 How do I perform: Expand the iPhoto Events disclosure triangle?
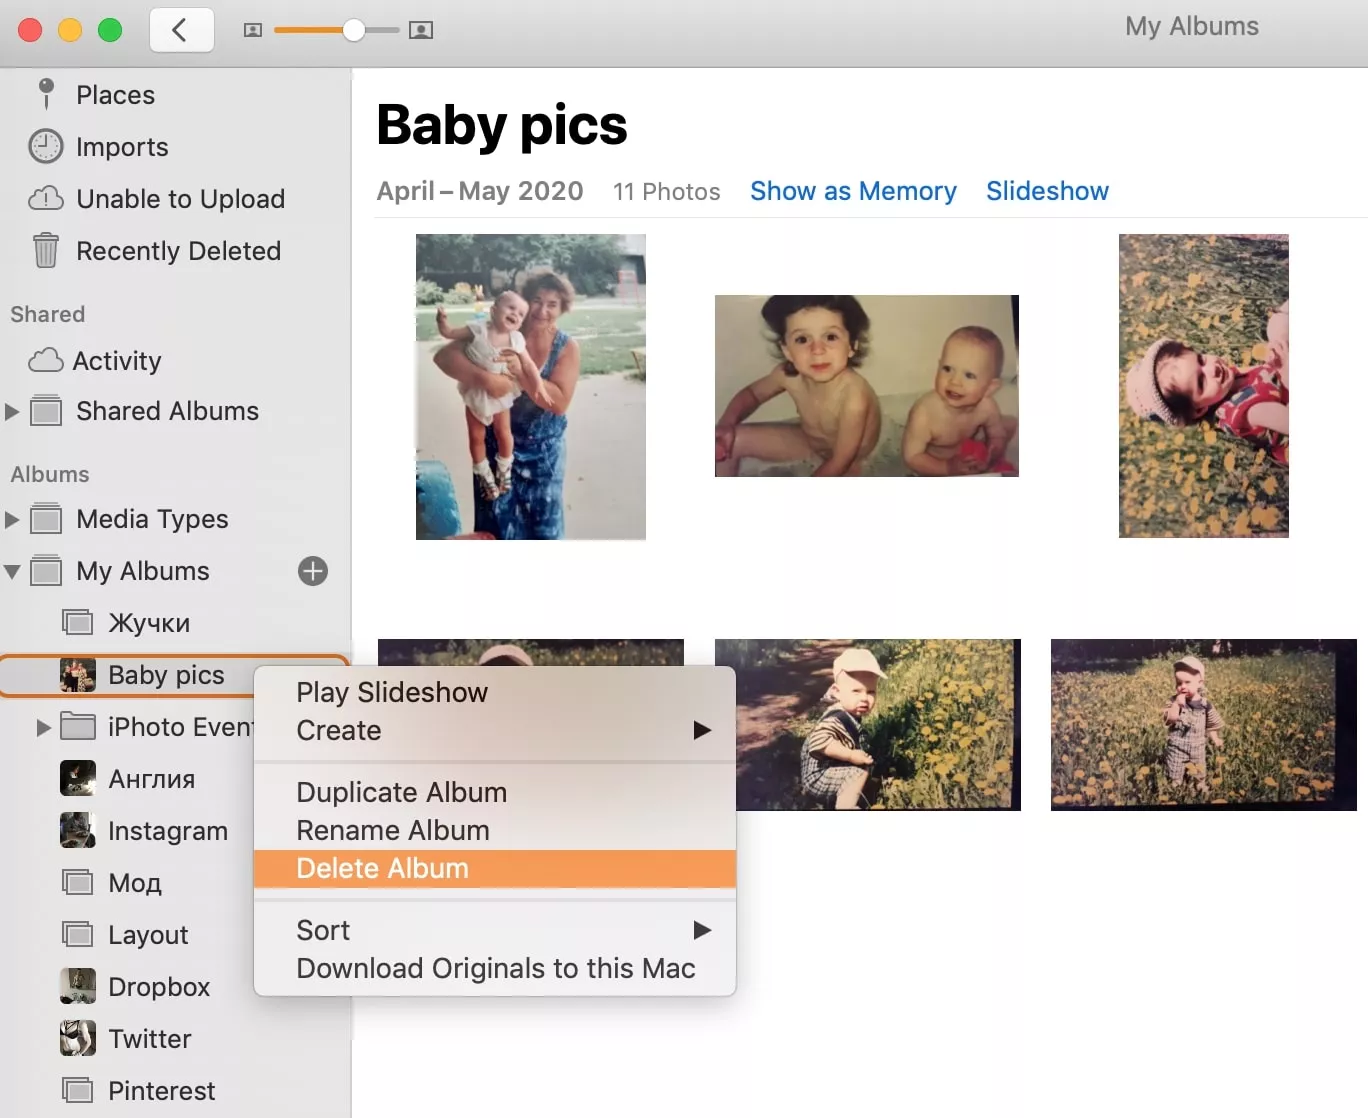point(43,727)
